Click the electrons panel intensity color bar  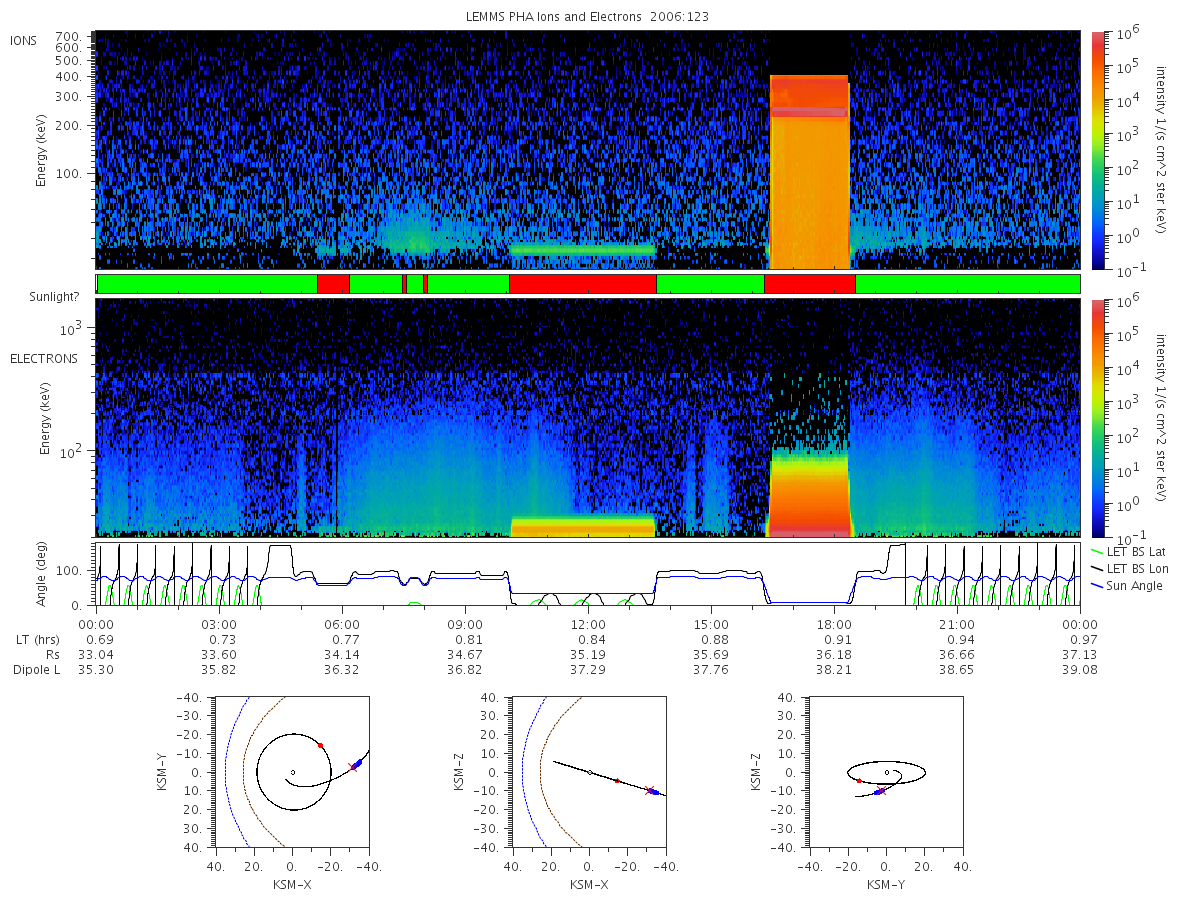point(1097,417)
